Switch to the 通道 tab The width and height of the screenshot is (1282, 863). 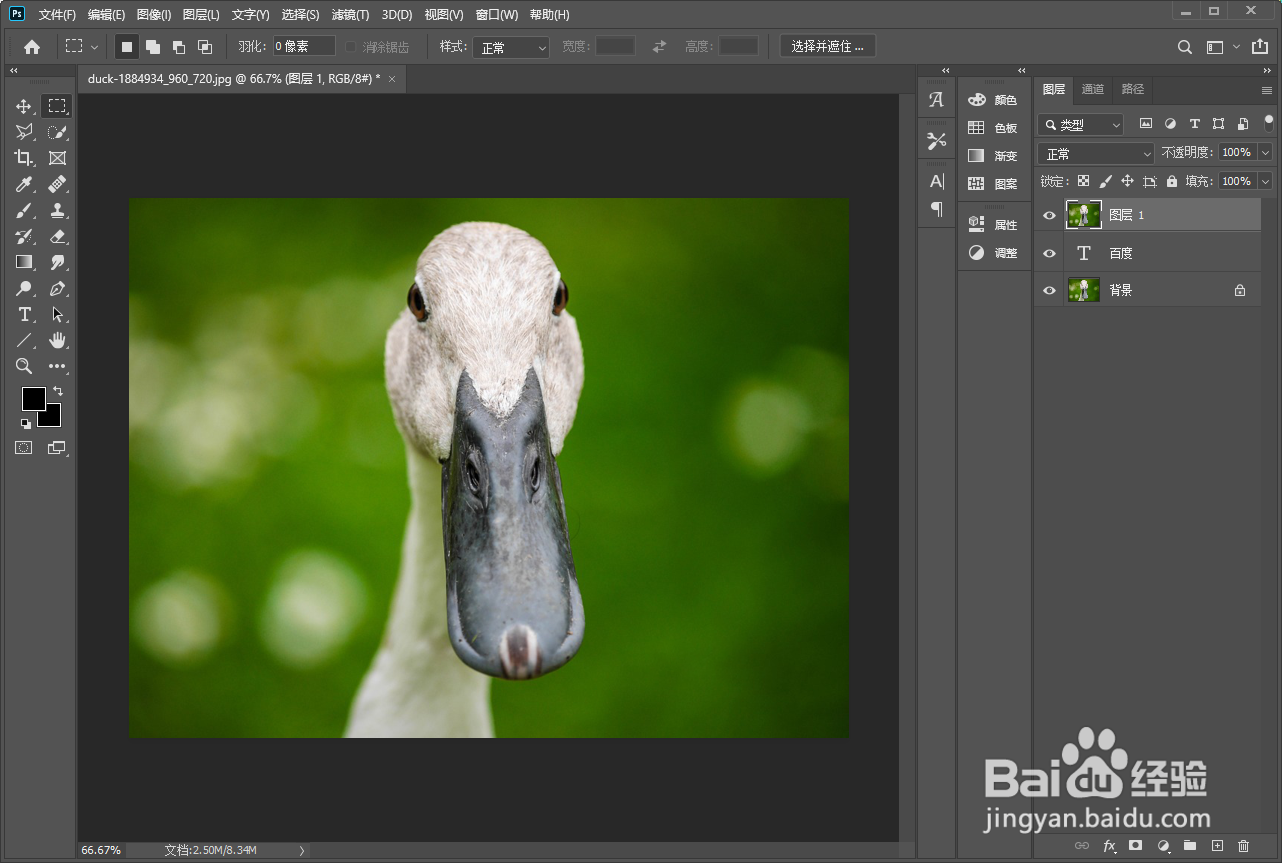pyautogui.click(x=1093, y=89)
